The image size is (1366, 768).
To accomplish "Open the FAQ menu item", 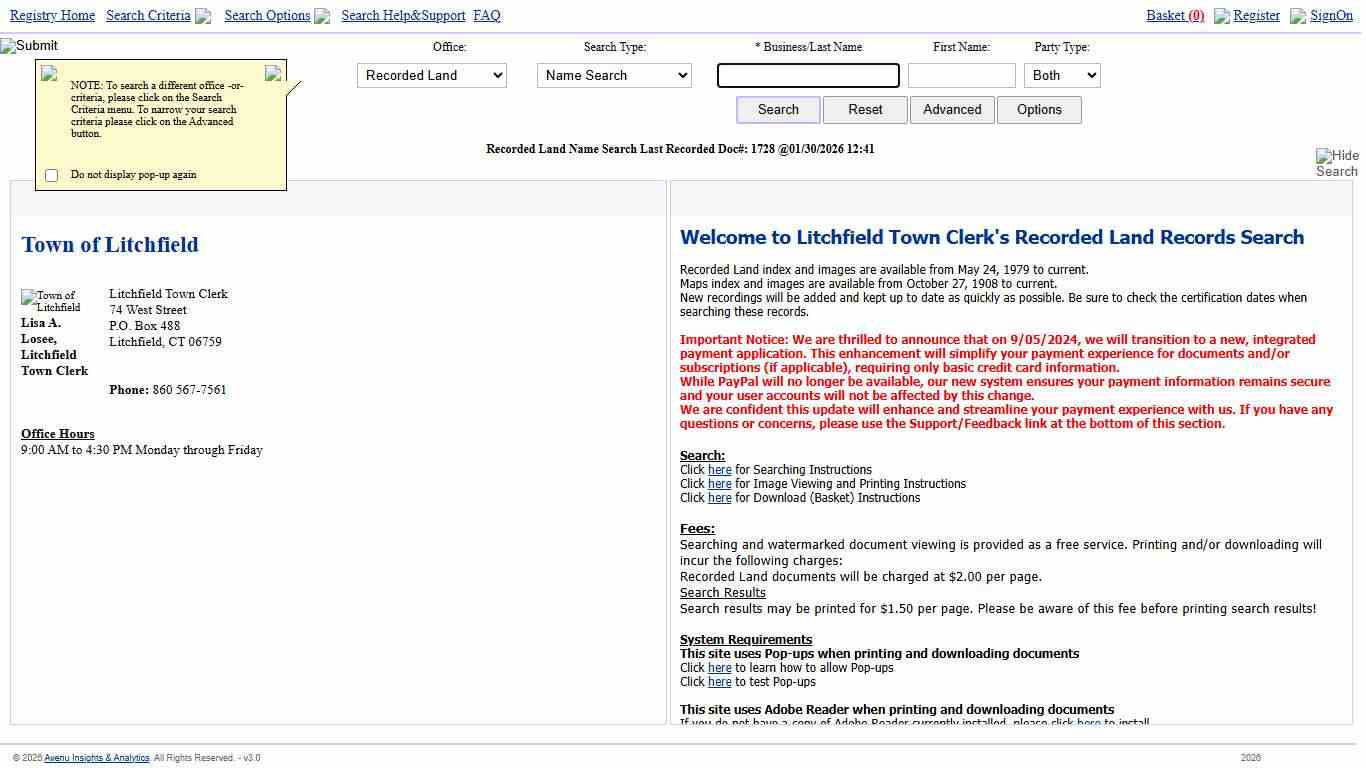I will tap(487, 16).
